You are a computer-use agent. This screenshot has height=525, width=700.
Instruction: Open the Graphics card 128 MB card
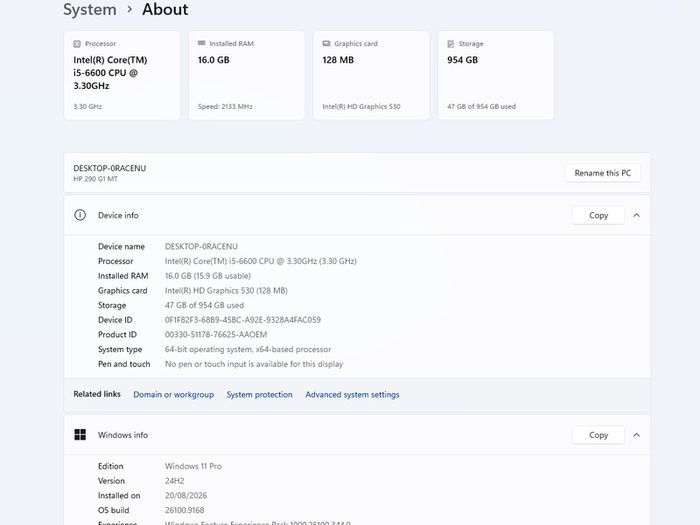pyautogui.click(x=371, y=75)
